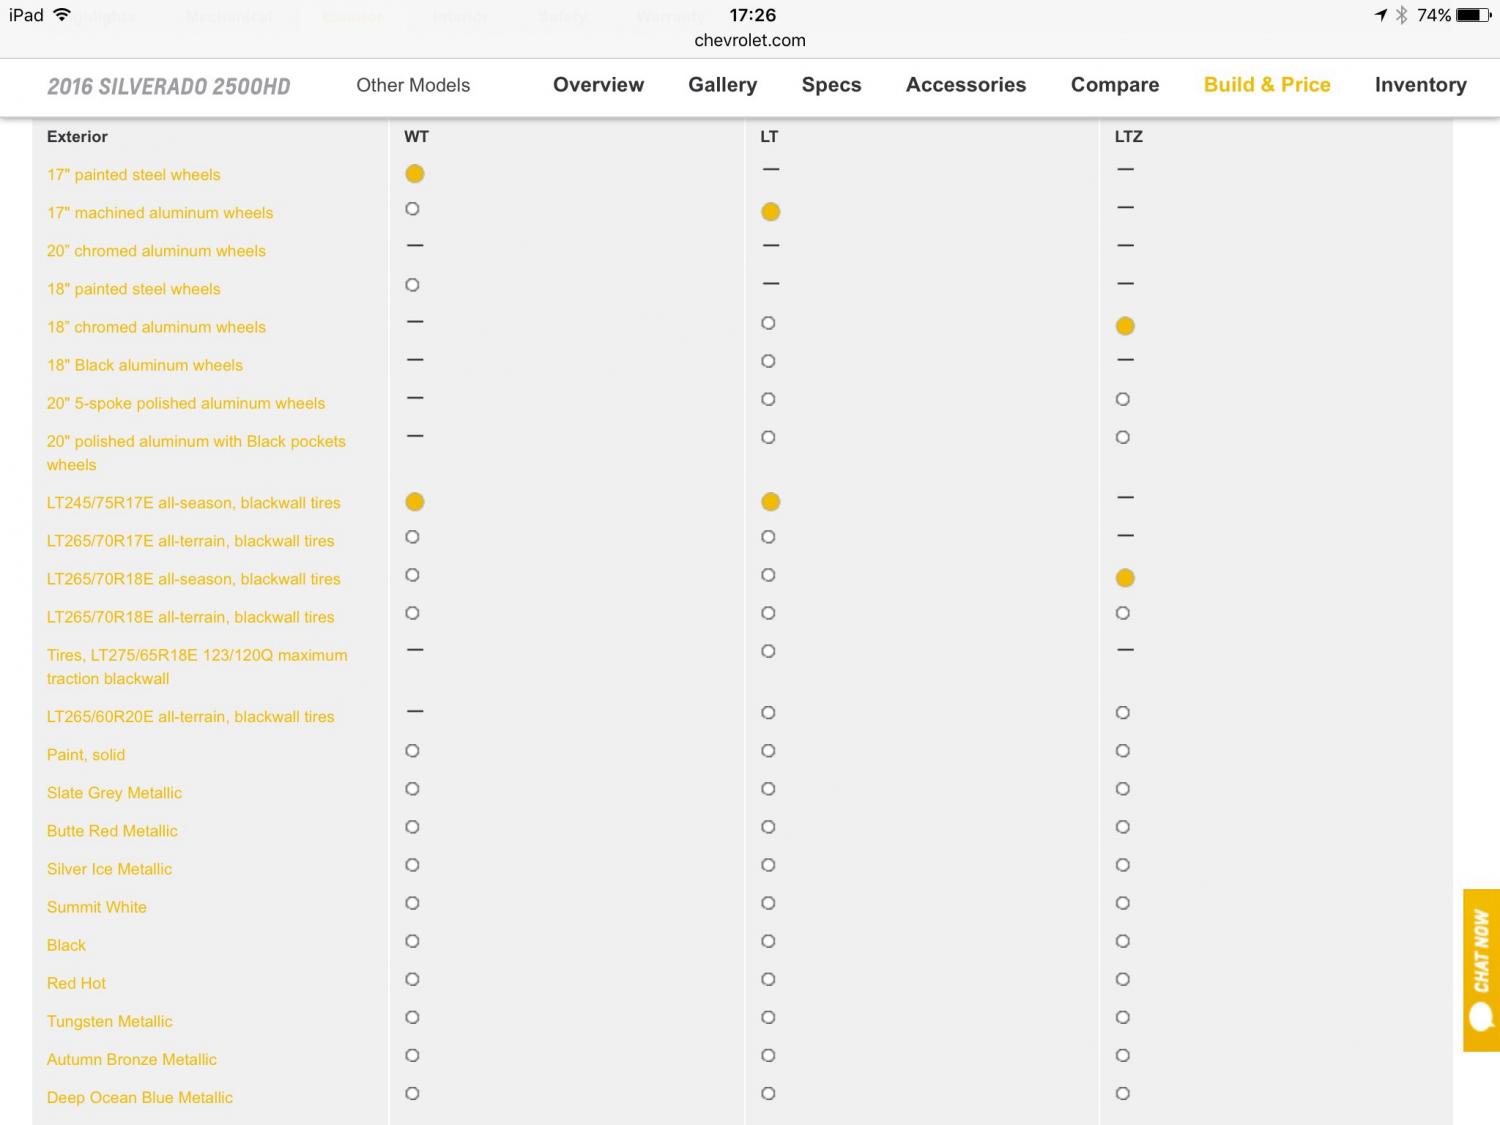
Task: Open the 17" machined aluminum wheels link
Action: (x=160, y=213)
